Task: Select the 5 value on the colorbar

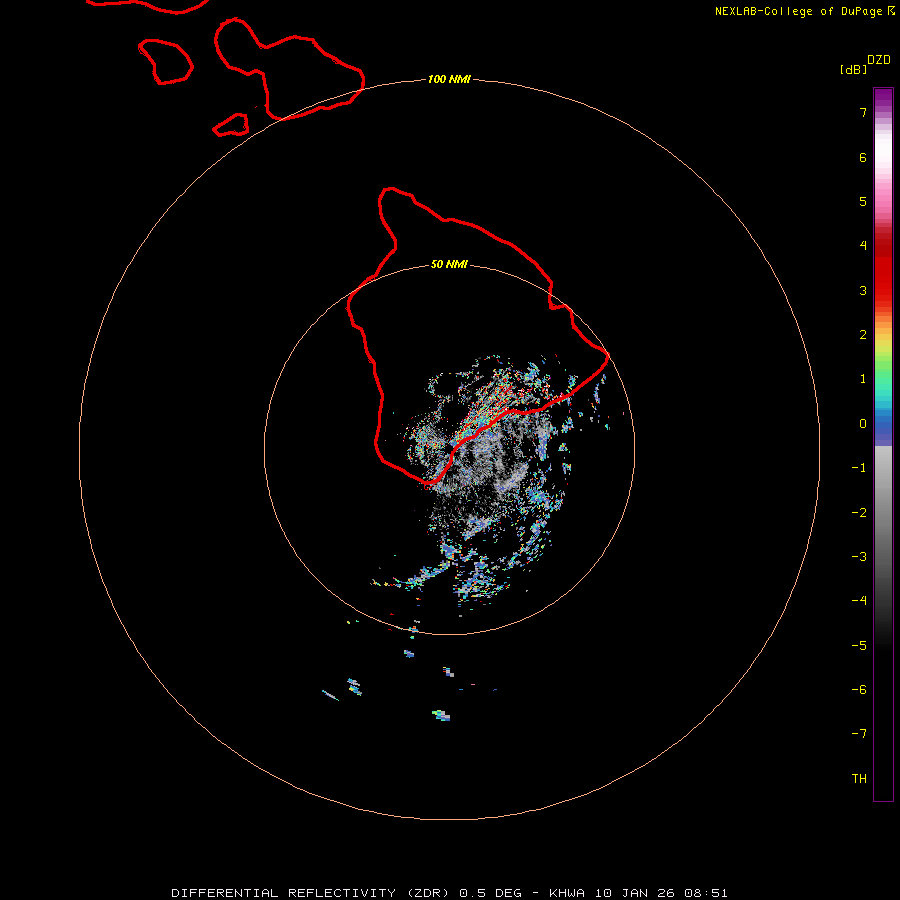Action: pyautogui.click(x=863, y=201)
